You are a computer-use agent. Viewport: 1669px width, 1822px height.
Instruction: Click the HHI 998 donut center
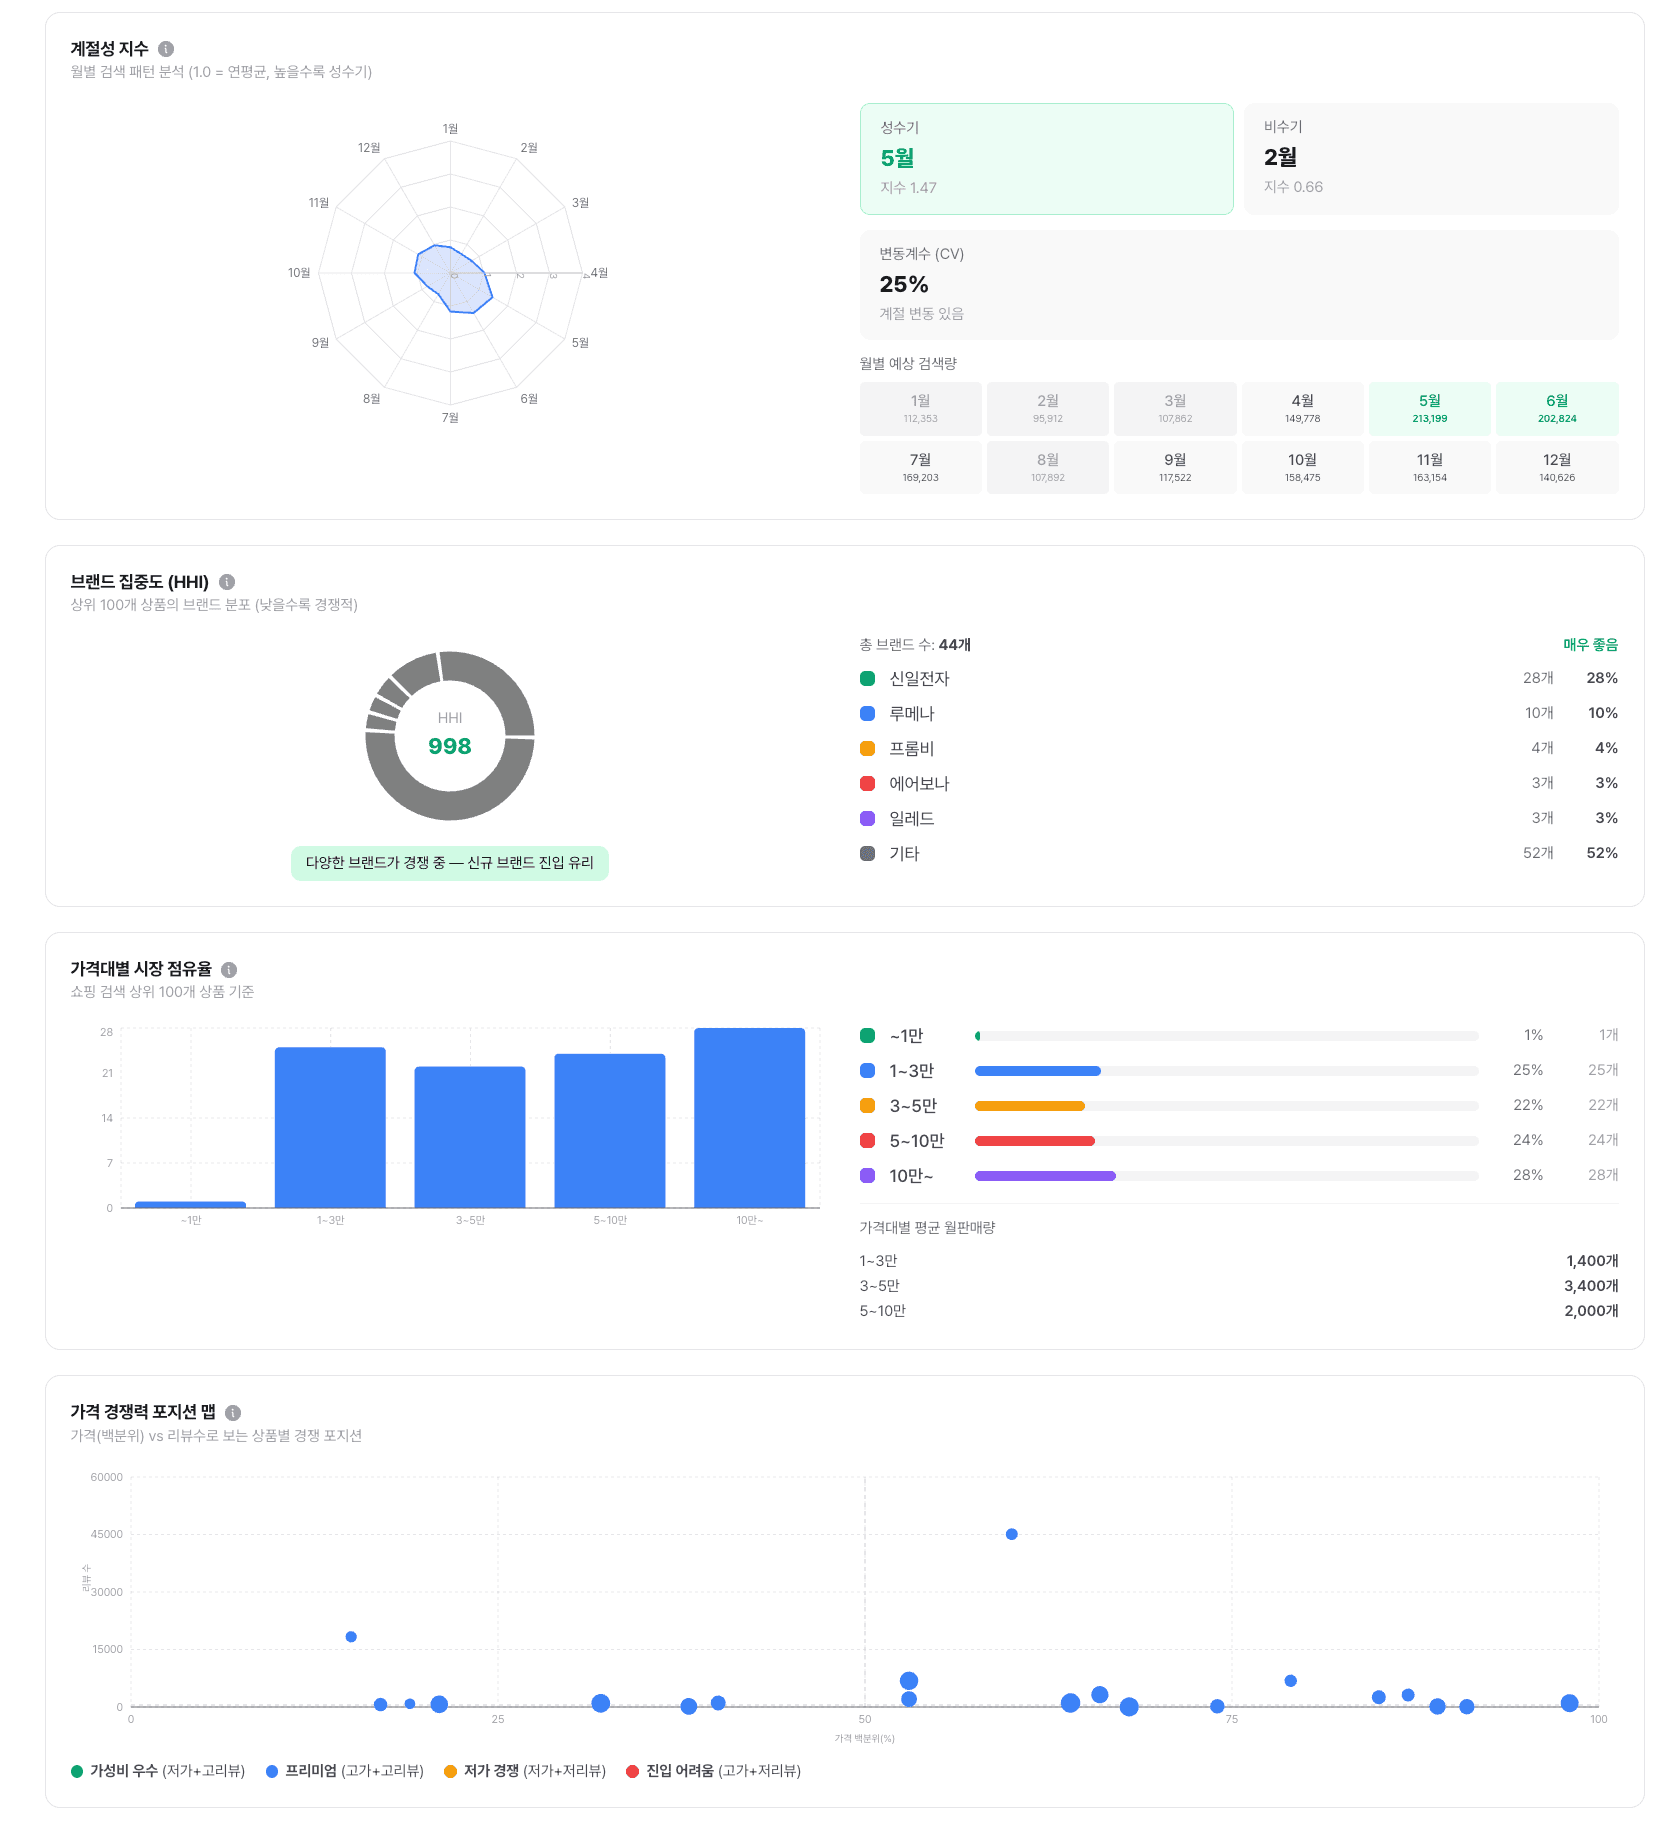click(x=450, y=736)
